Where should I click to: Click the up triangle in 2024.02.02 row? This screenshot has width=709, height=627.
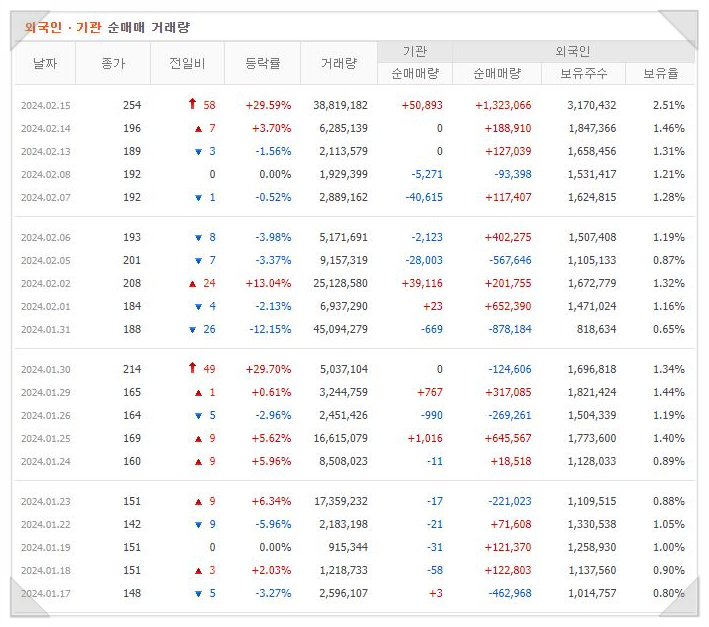click(x=192, y=284)
